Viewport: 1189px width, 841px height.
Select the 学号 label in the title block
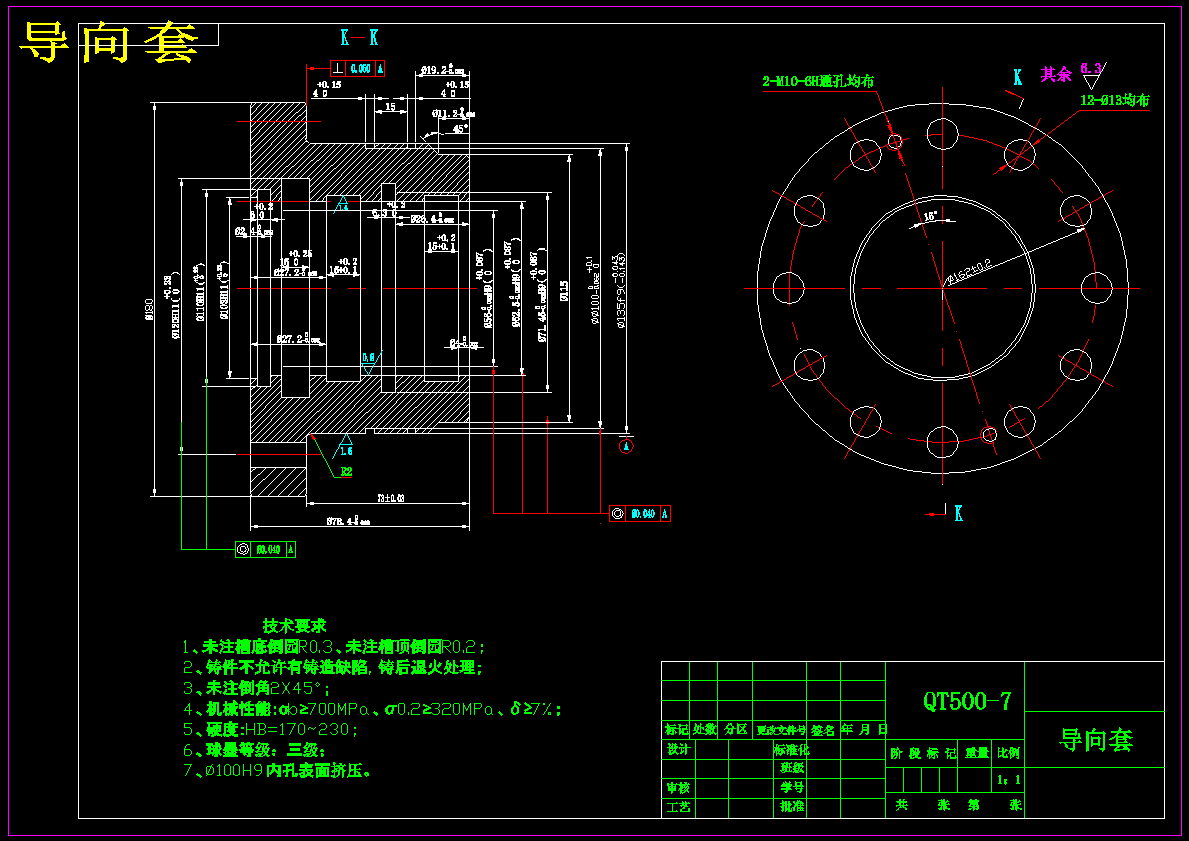click(x=792, y=787)
